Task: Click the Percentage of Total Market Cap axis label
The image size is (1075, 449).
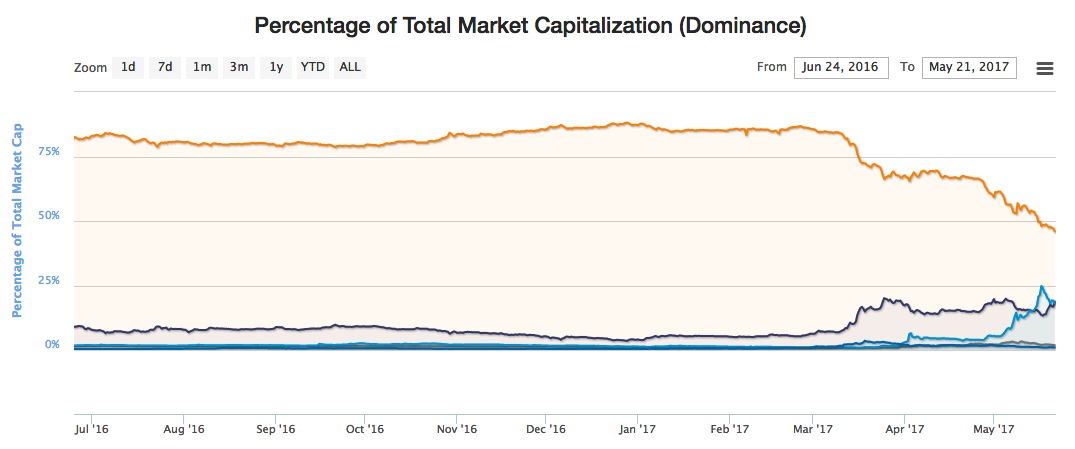Action: (17, 221)
